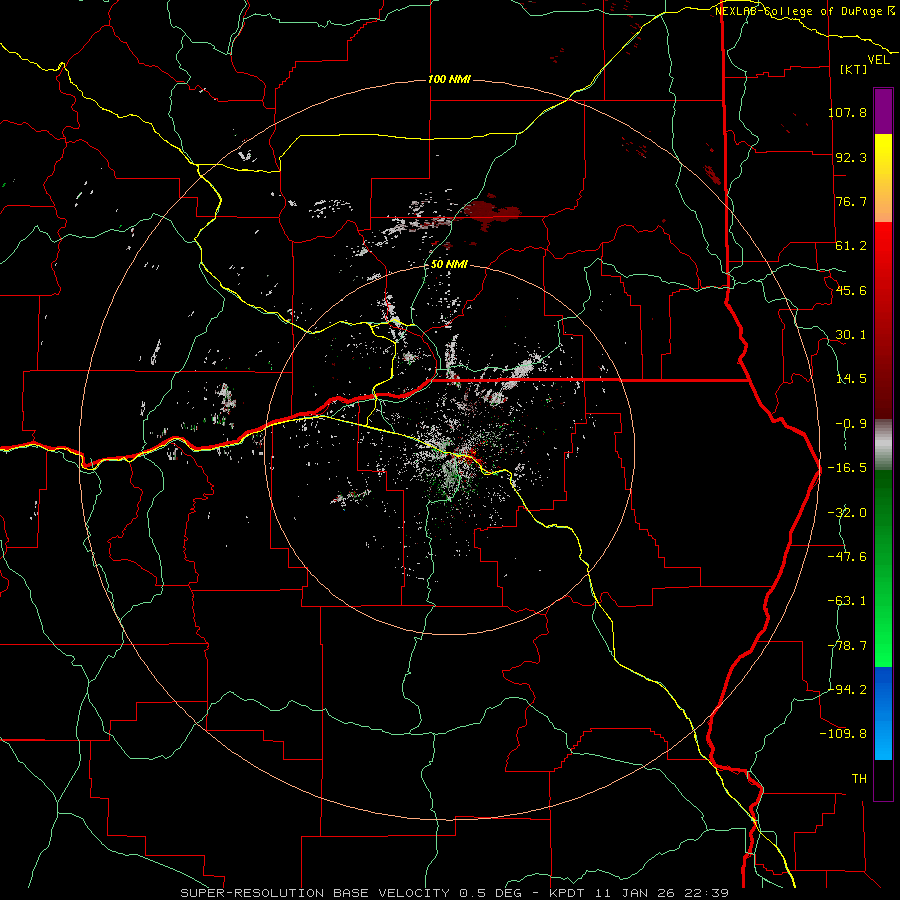
Task: Click the NEXLAB-College of DuPage label
Action: click(804, 11)
